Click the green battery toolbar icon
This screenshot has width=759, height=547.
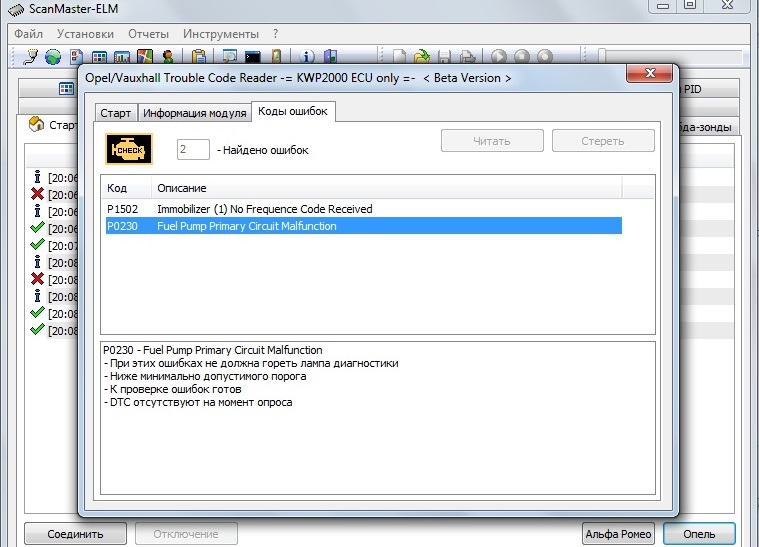(276, 57)
